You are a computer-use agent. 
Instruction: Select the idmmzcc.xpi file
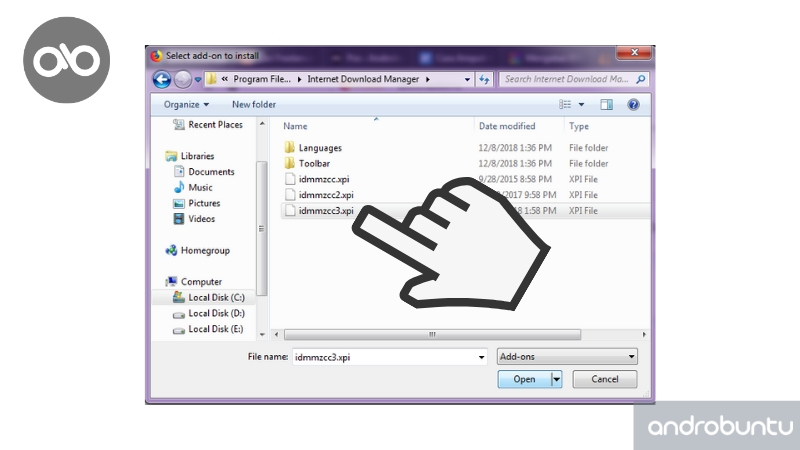click(x=324, y=179)
